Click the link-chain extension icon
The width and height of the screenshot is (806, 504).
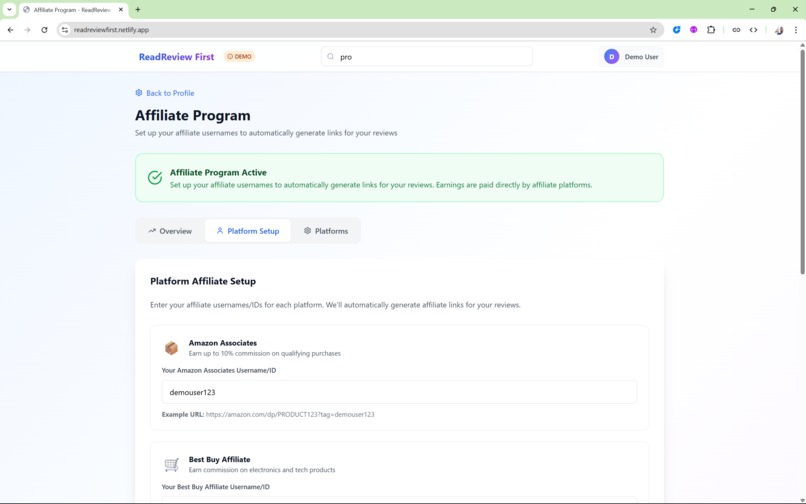coord(736,30)
